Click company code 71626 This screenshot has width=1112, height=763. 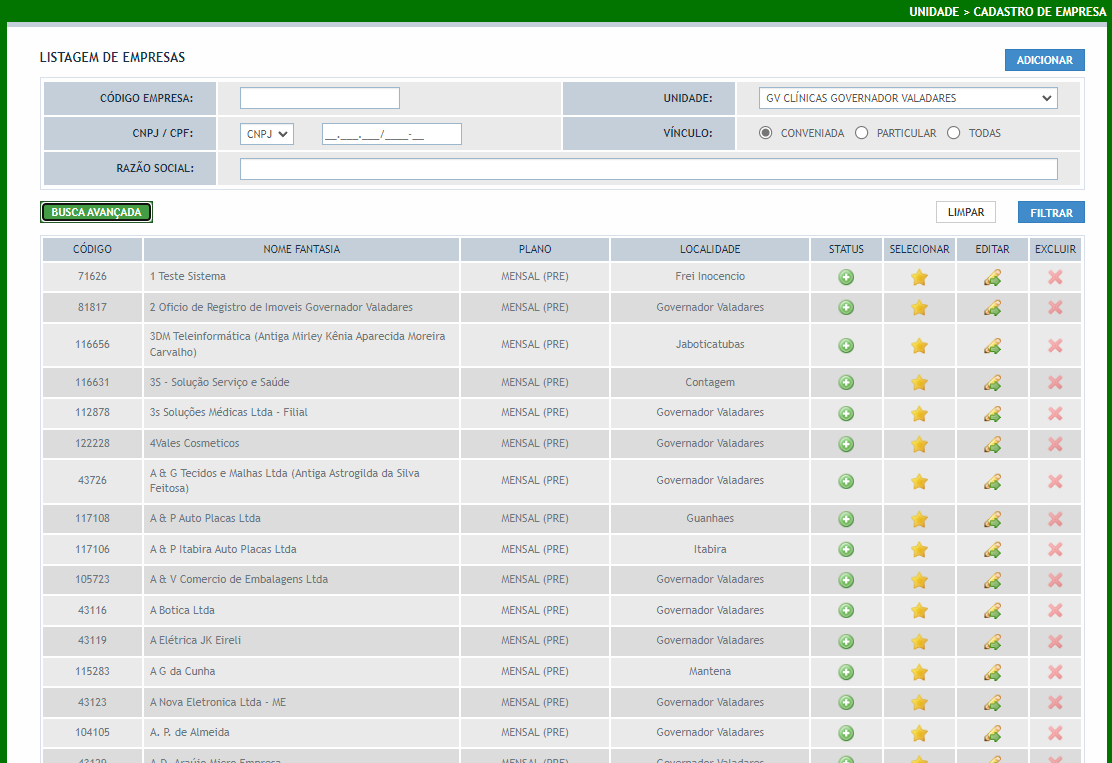pyautogui.click(x=92, y=277)
